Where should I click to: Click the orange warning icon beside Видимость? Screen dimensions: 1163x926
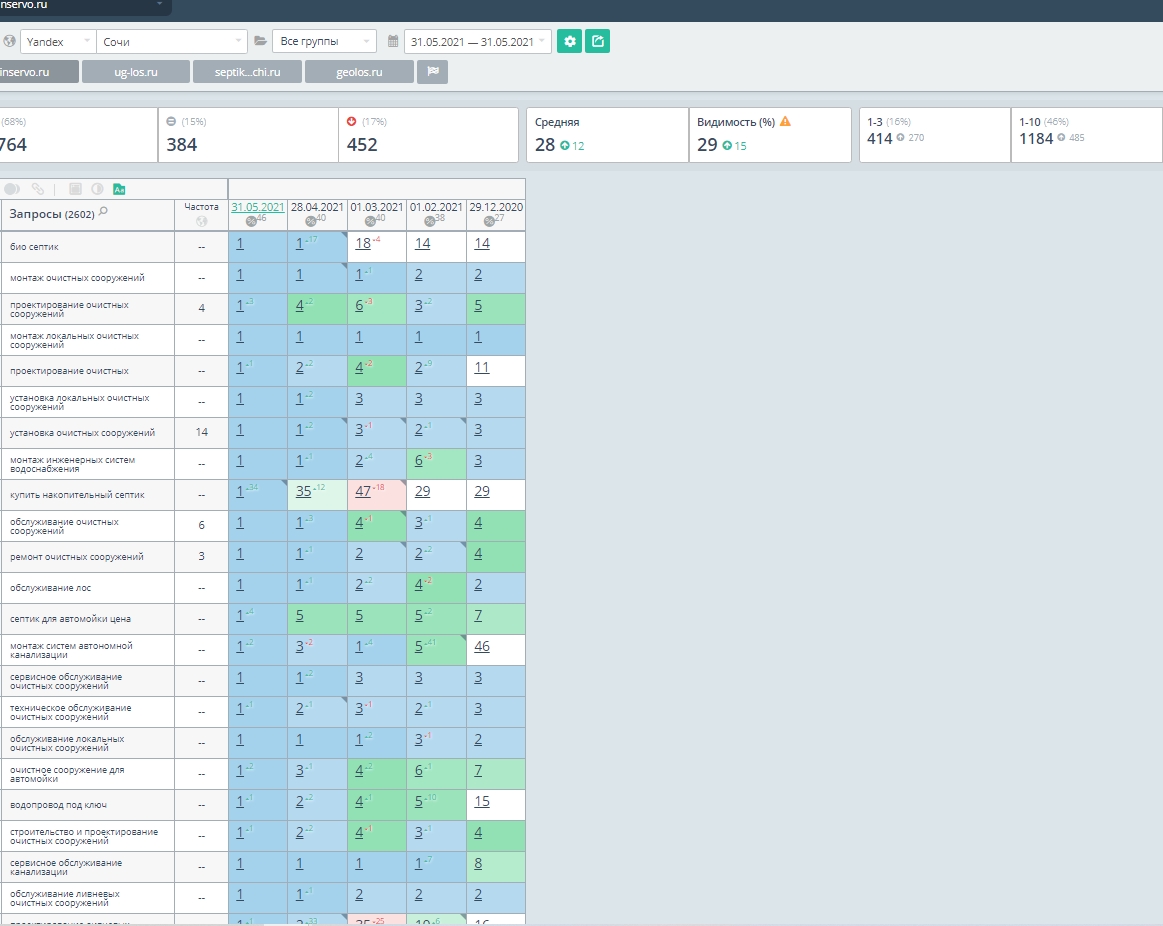coord(785,122)
